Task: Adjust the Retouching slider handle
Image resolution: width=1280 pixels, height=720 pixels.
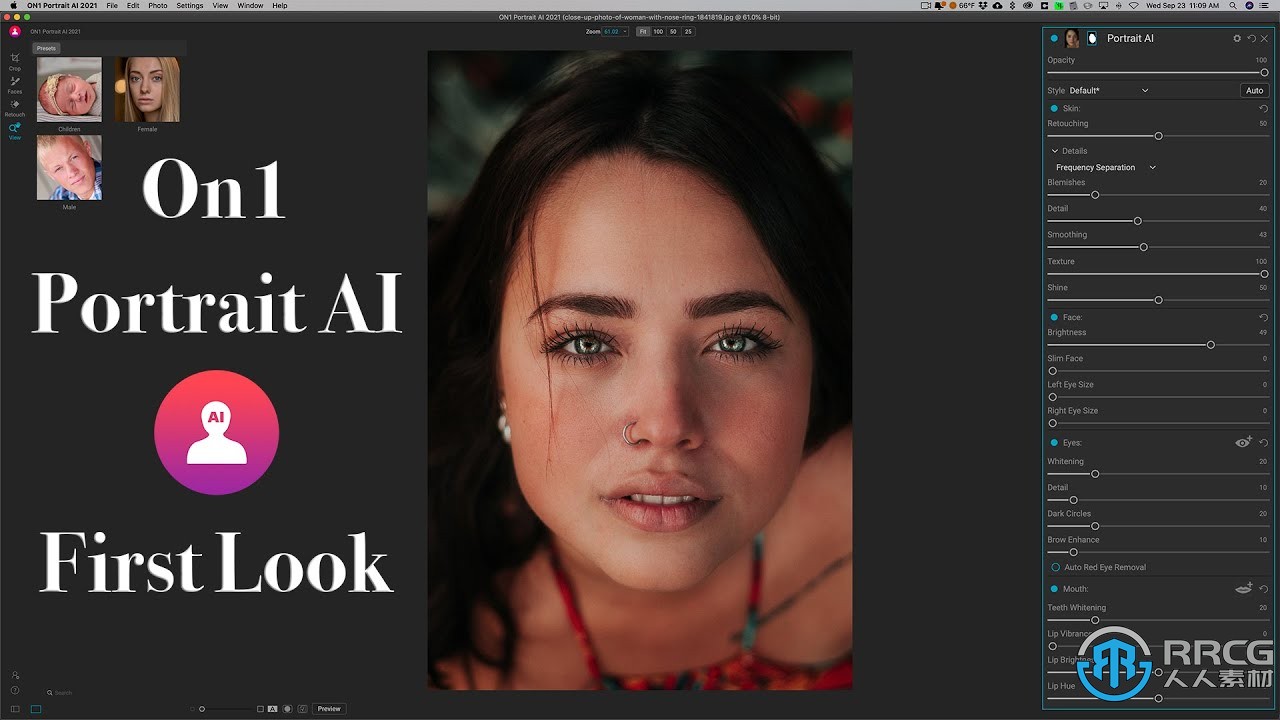Action: click(1158, 136)
